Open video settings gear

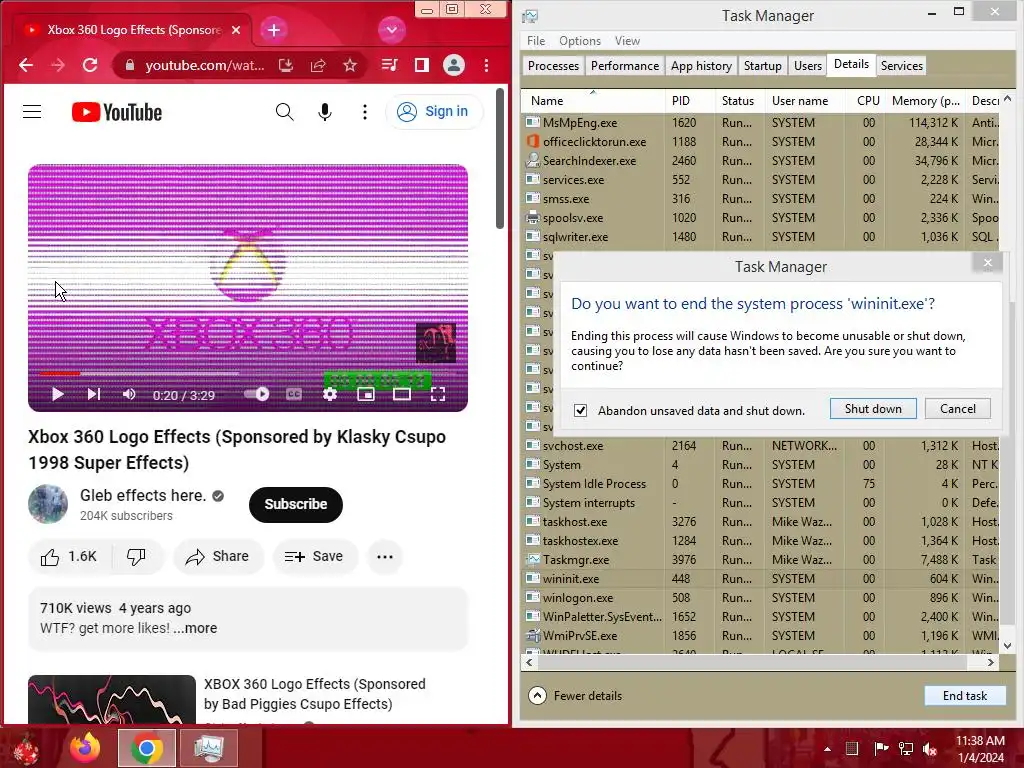(330, 394)
